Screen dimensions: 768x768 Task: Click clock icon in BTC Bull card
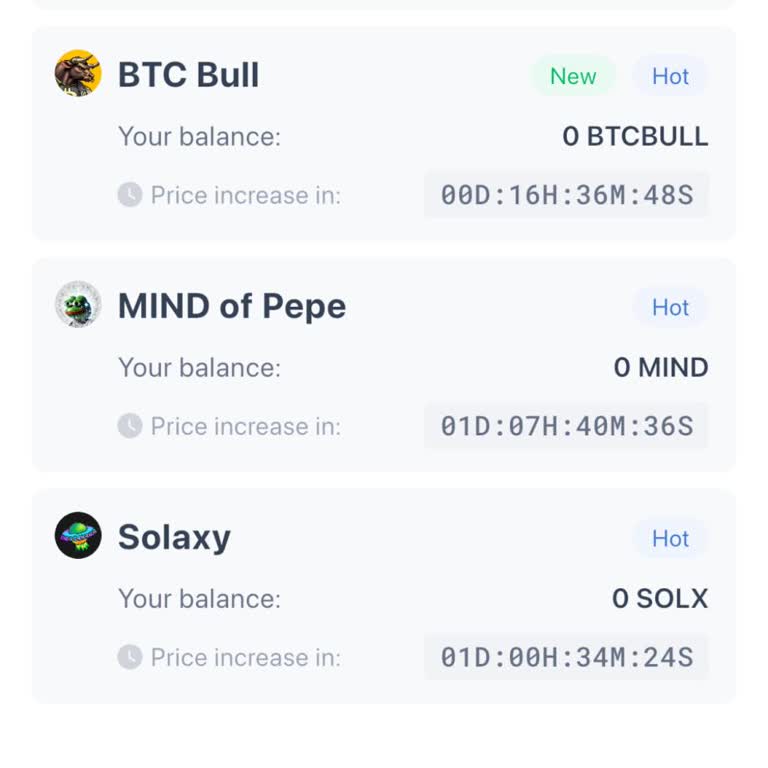point(130,195)
